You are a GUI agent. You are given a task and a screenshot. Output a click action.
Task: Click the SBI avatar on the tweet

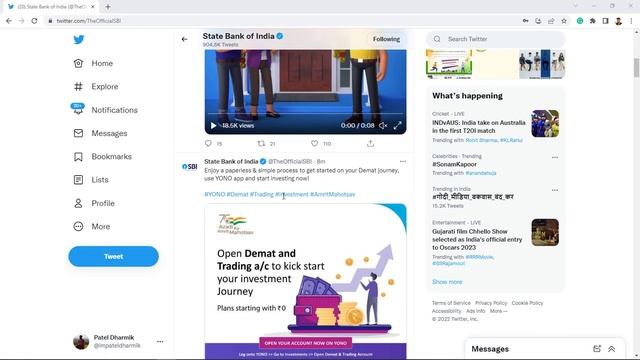tap(190, 167)
